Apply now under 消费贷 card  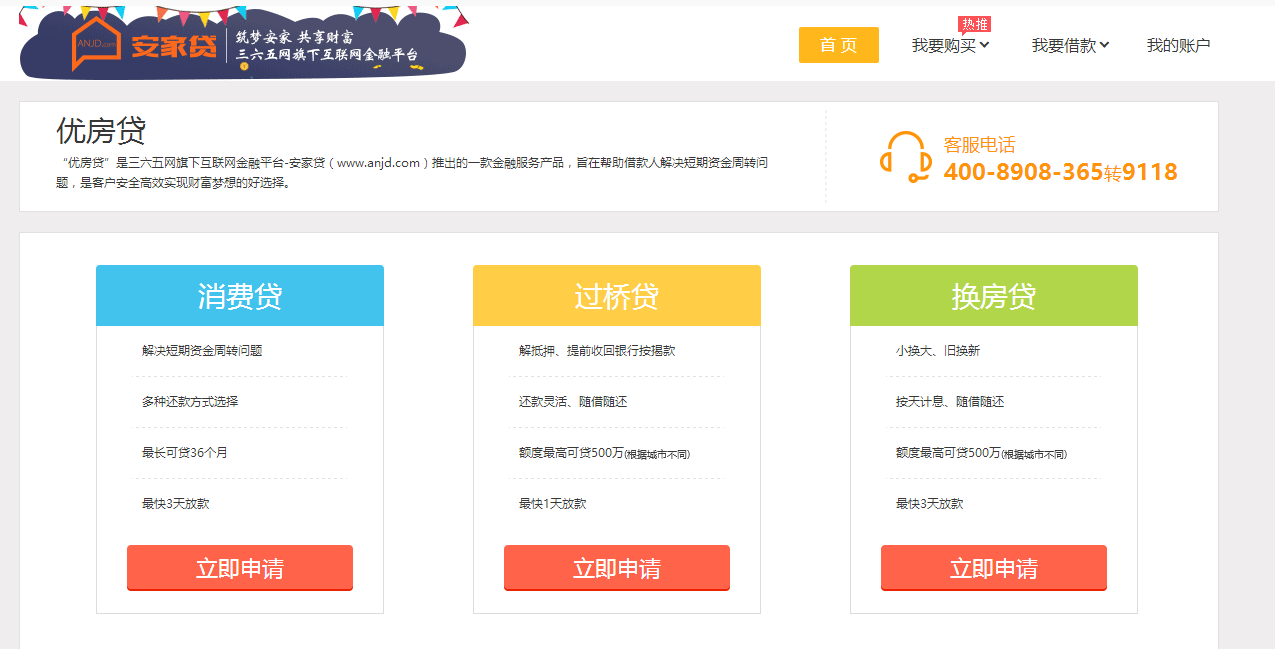click(240, 568)
